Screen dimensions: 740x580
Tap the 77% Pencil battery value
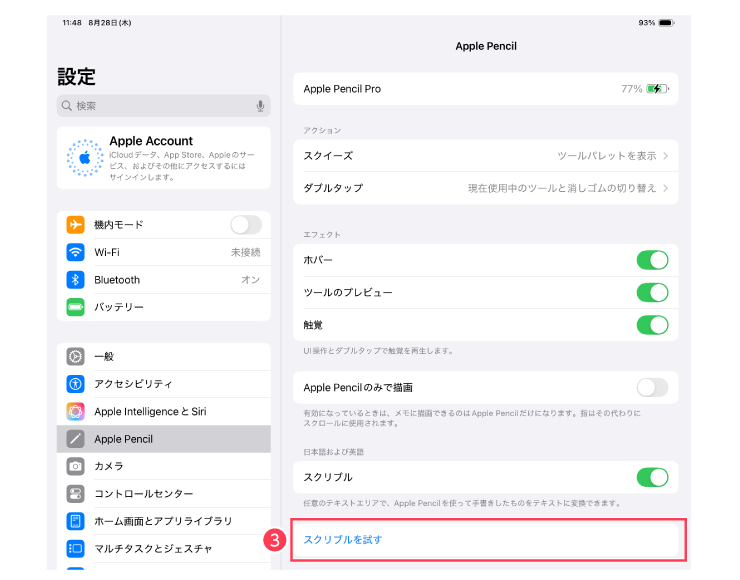(x=631, y=89)
